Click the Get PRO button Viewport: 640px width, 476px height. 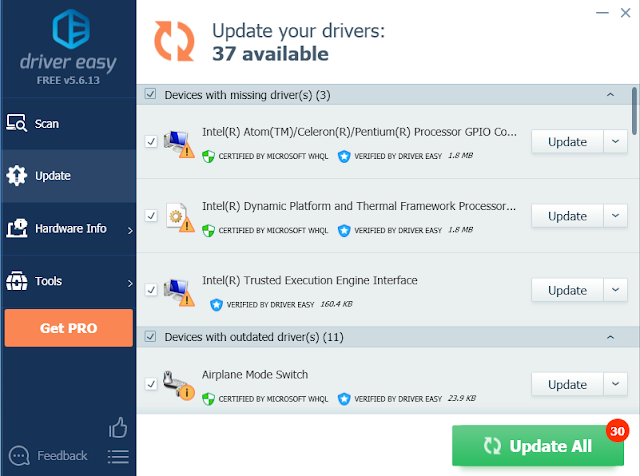coord(69,328)
